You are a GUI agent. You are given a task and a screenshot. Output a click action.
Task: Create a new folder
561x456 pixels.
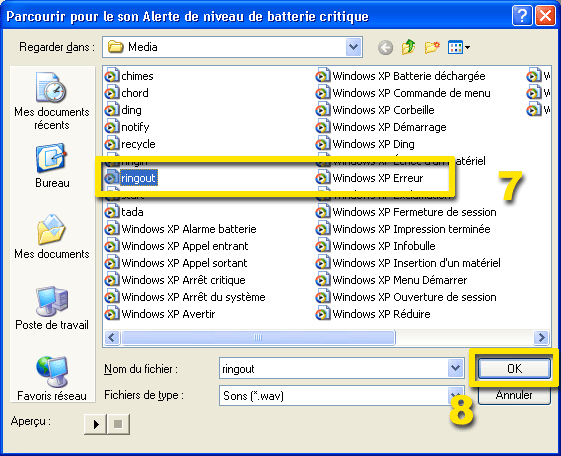click(432, 47)
